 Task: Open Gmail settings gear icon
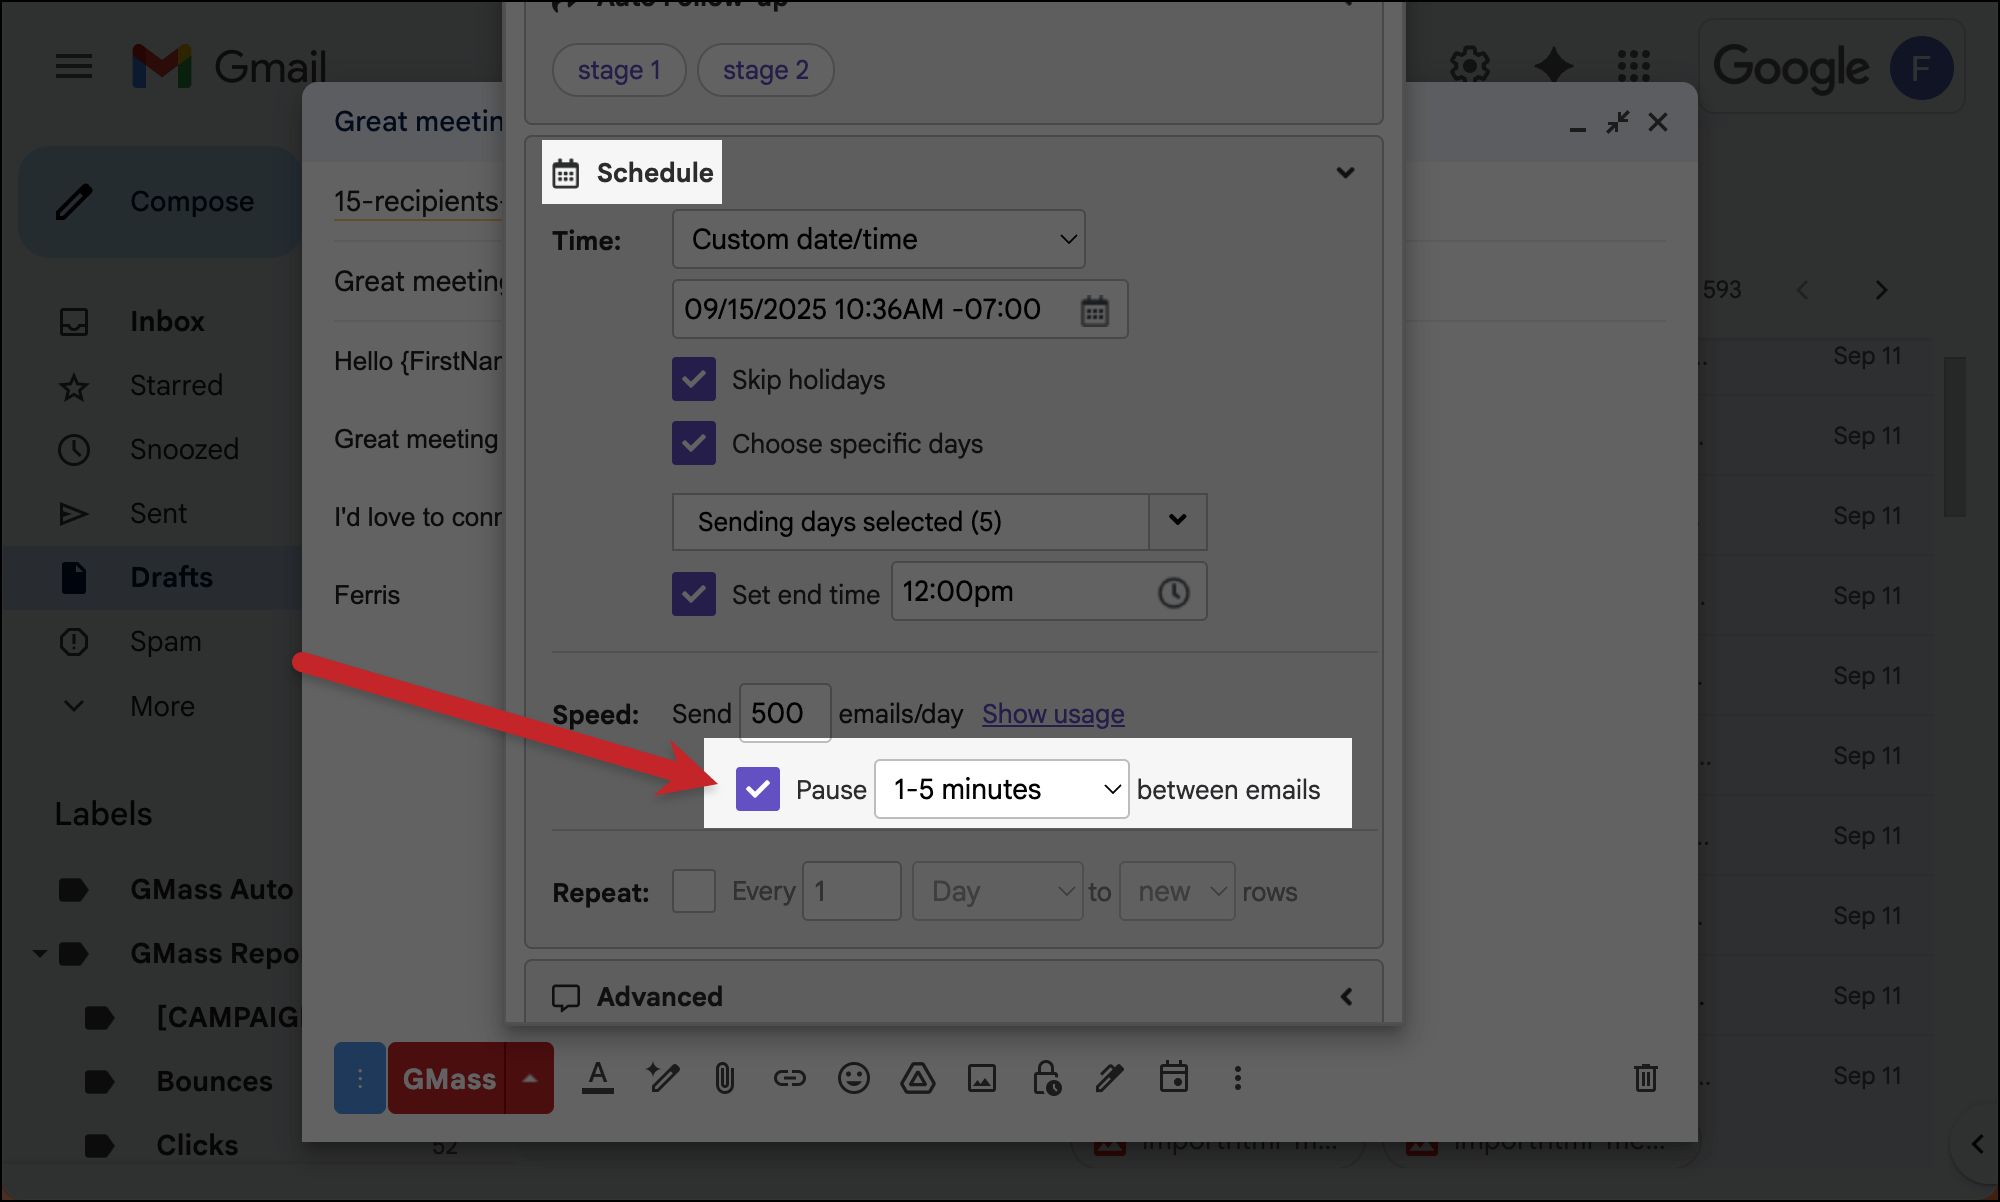[1469, 66]
